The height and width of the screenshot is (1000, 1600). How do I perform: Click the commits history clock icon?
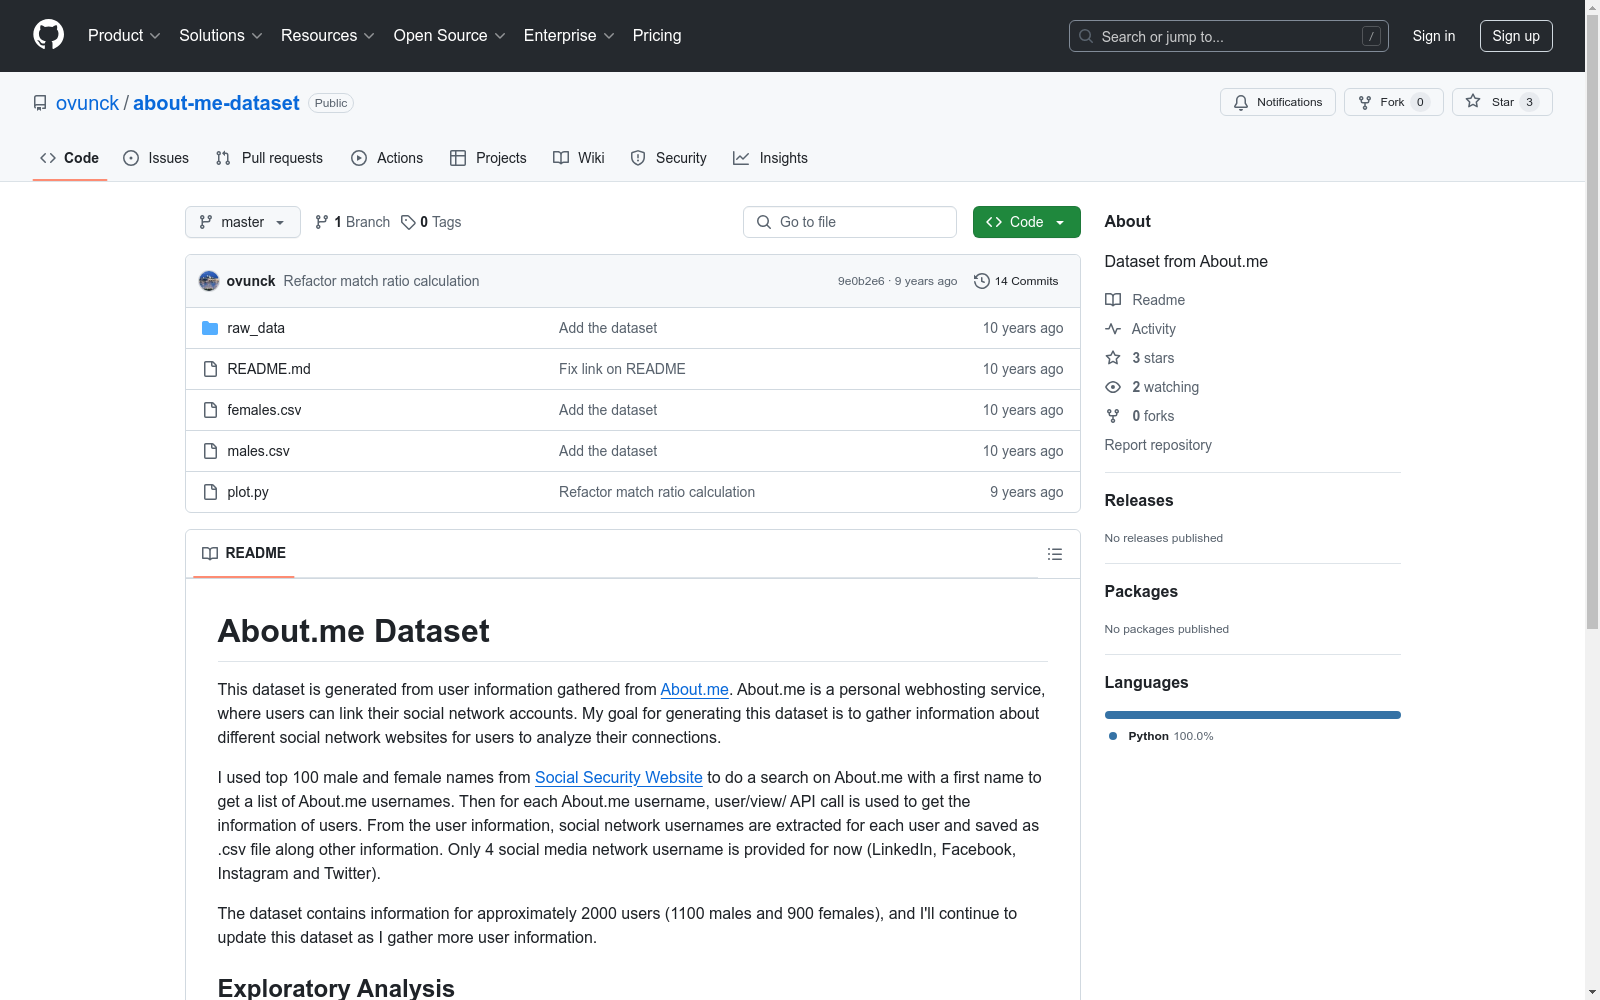coord(982,281)
